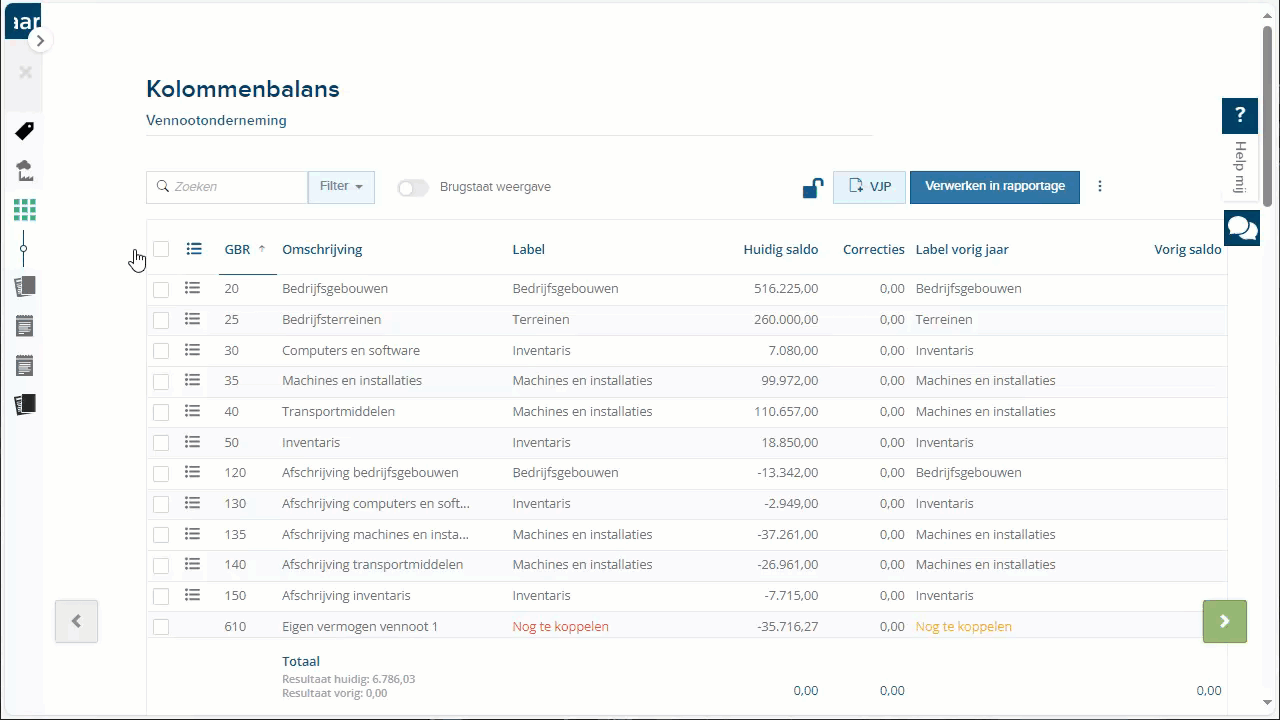Image resolution: width=1280 pixels, height=720 pixels.
Task: Open the chat bubbles support icon
Action: [1241, 229]
